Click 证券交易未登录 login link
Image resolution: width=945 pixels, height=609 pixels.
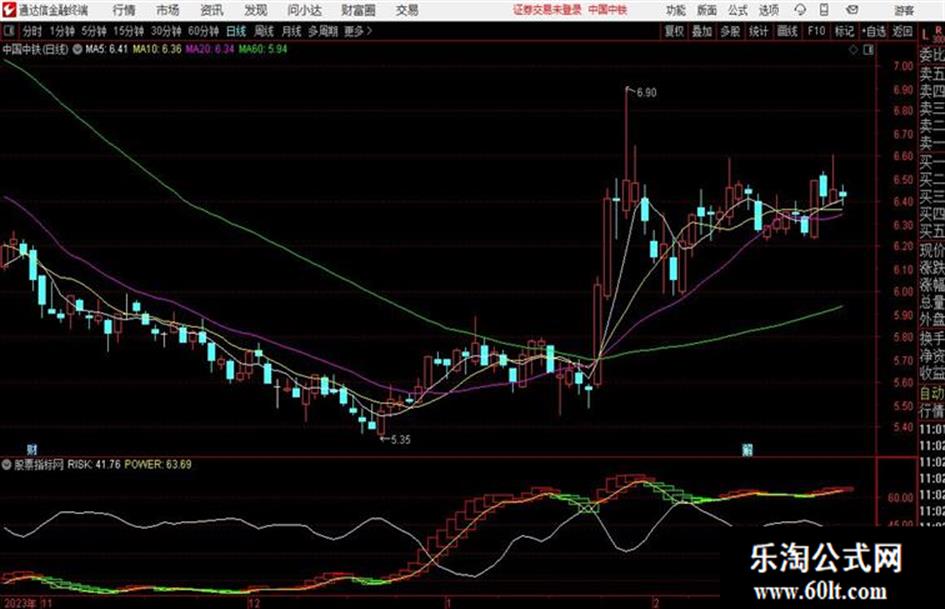point(547,10)
